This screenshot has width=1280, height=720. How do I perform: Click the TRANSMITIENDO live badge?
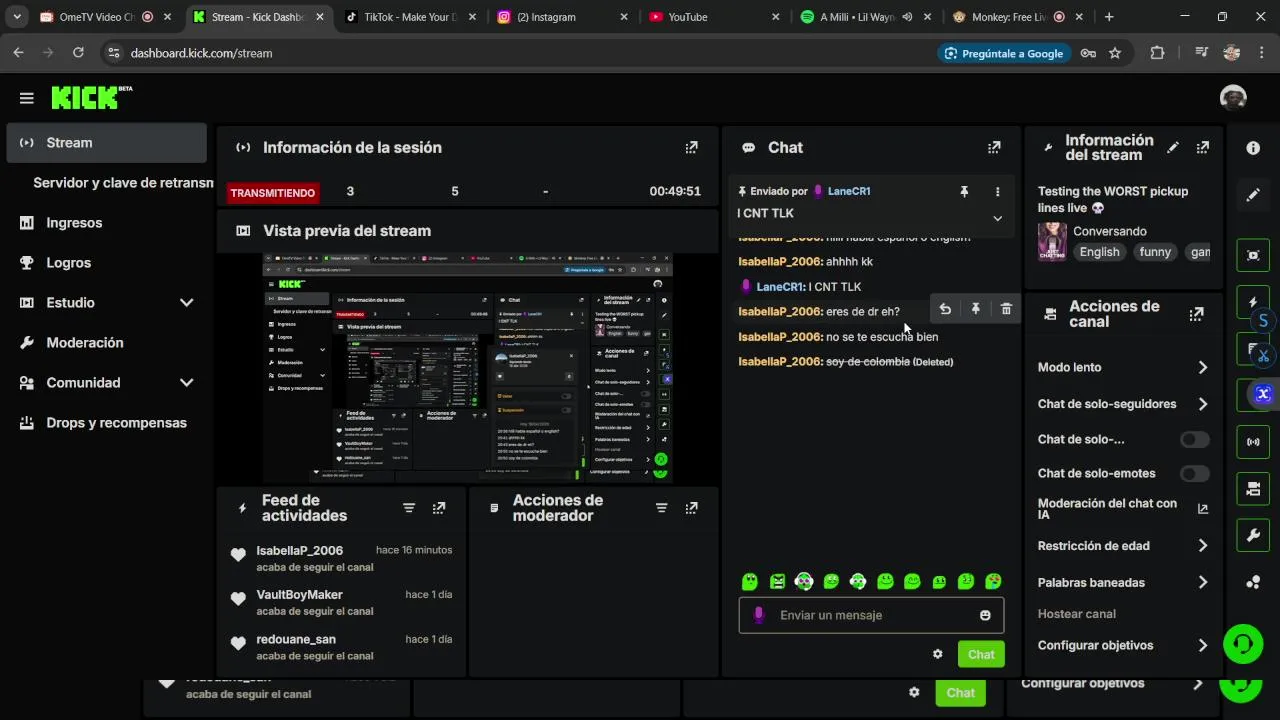click(x=272, y=193)
